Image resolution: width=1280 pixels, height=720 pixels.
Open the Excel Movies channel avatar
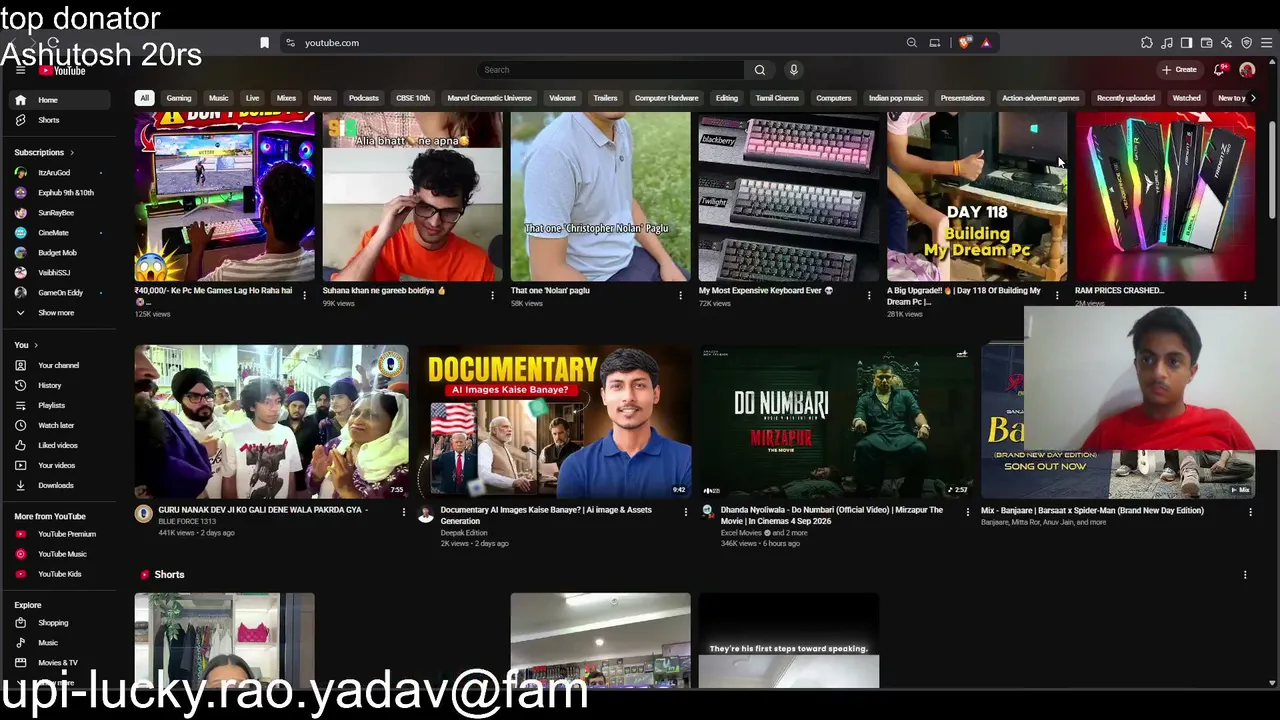pos(708,513)
